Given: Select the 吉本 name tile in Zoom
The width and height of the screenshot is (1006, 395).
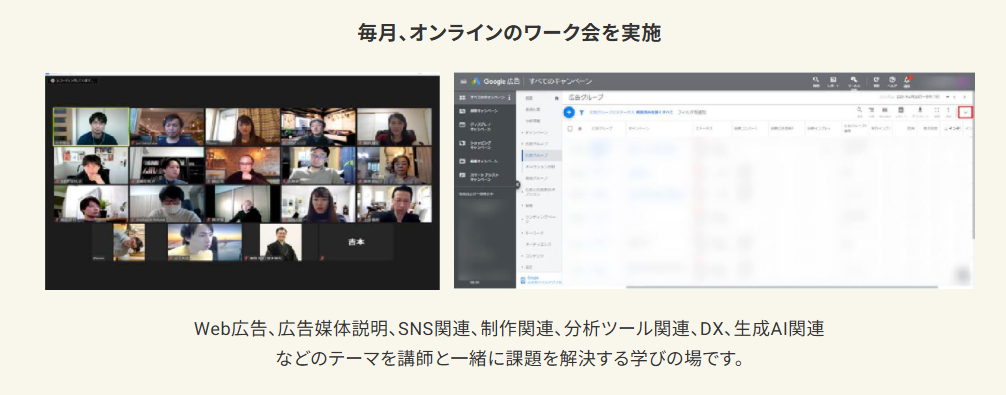Looking at the screenshot, I should click(x=356, y=242).
